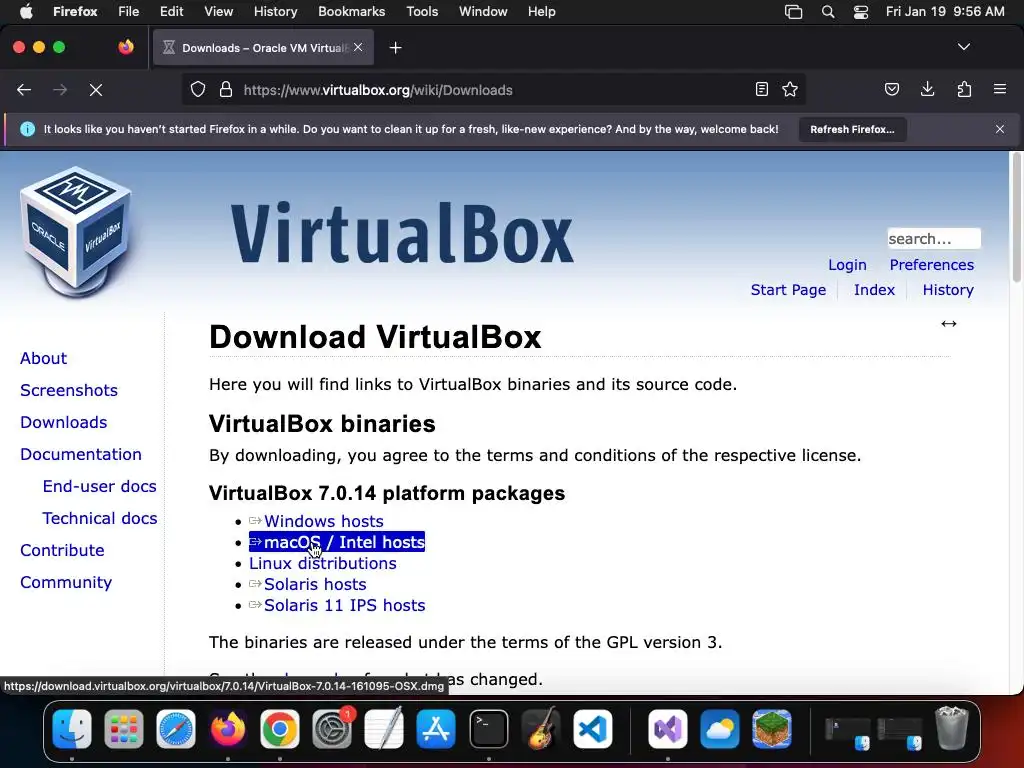Screen dimensions: 1024x768
Task: Open Documentation in sidebar
Action: point(80,454)
